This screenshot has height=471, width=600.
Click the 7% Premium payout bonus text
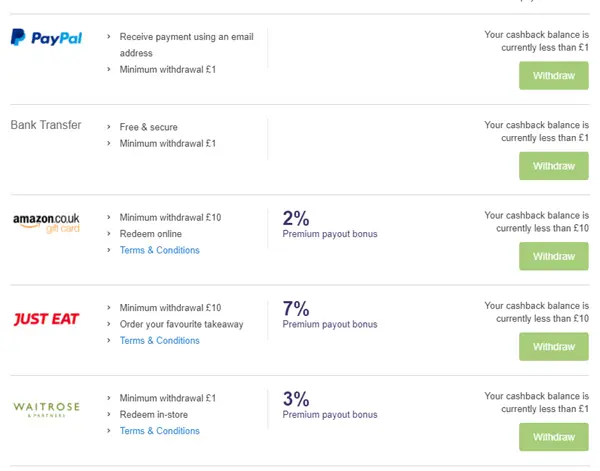pyautogui.click(x=330, y=315)
